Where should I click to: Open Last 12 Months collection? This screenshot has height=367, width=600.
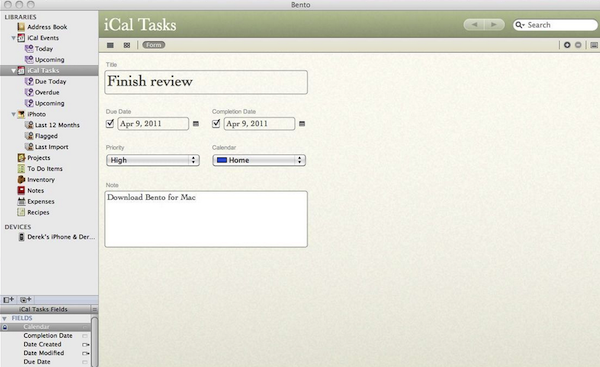point(57,125)
